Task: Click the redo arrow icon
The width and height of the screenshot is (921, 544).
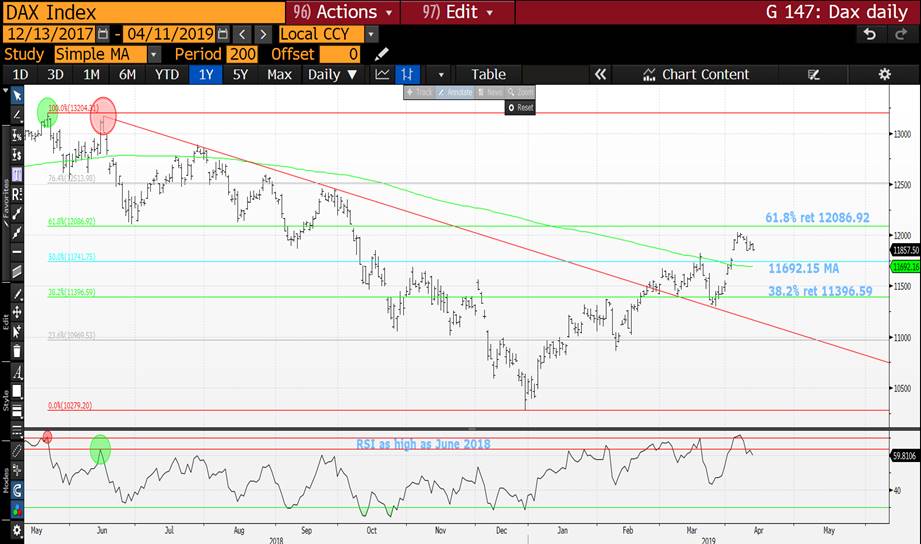Action: 901,34
